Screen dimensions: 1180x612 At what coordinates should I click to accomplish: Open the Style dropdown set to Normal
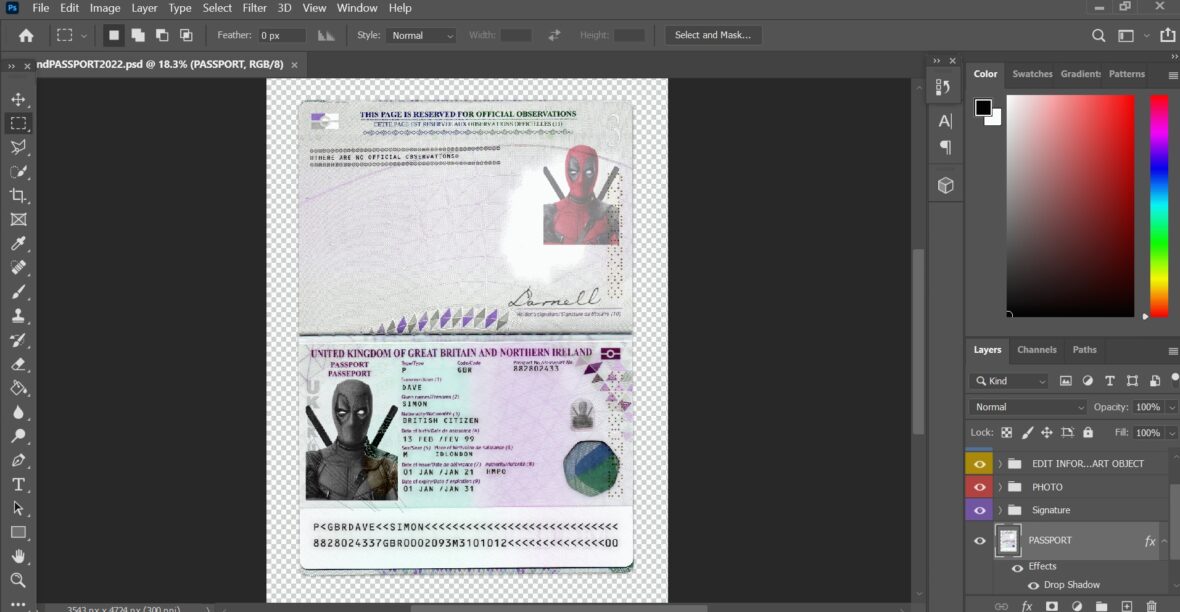pos(421,35)
